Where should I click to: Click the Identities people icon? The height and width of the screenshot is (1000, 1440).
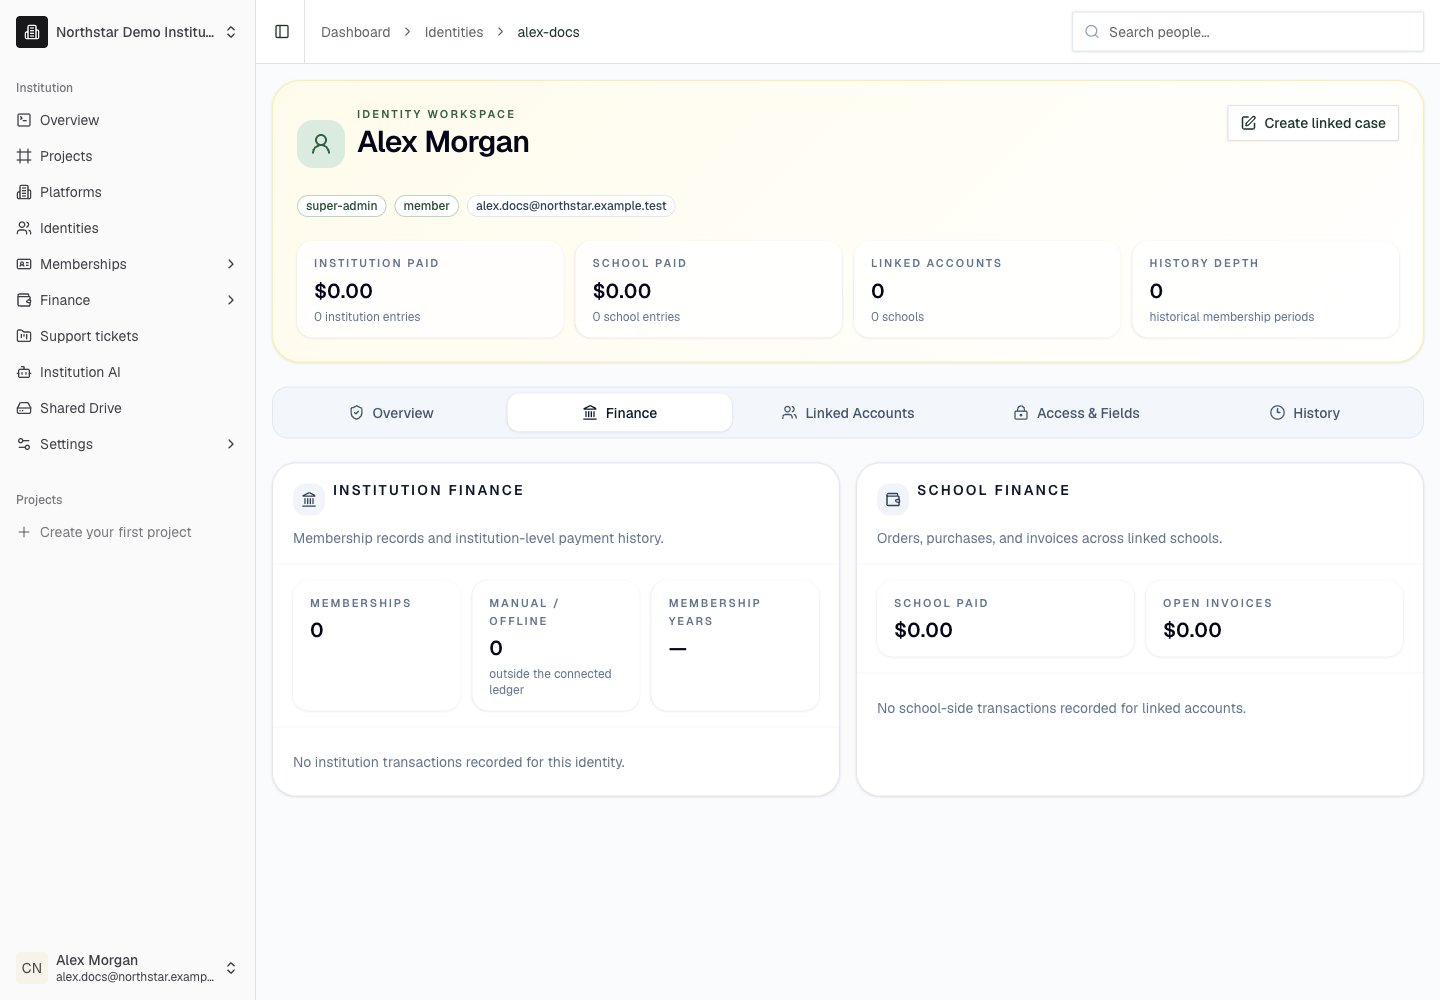click(24, 228)
